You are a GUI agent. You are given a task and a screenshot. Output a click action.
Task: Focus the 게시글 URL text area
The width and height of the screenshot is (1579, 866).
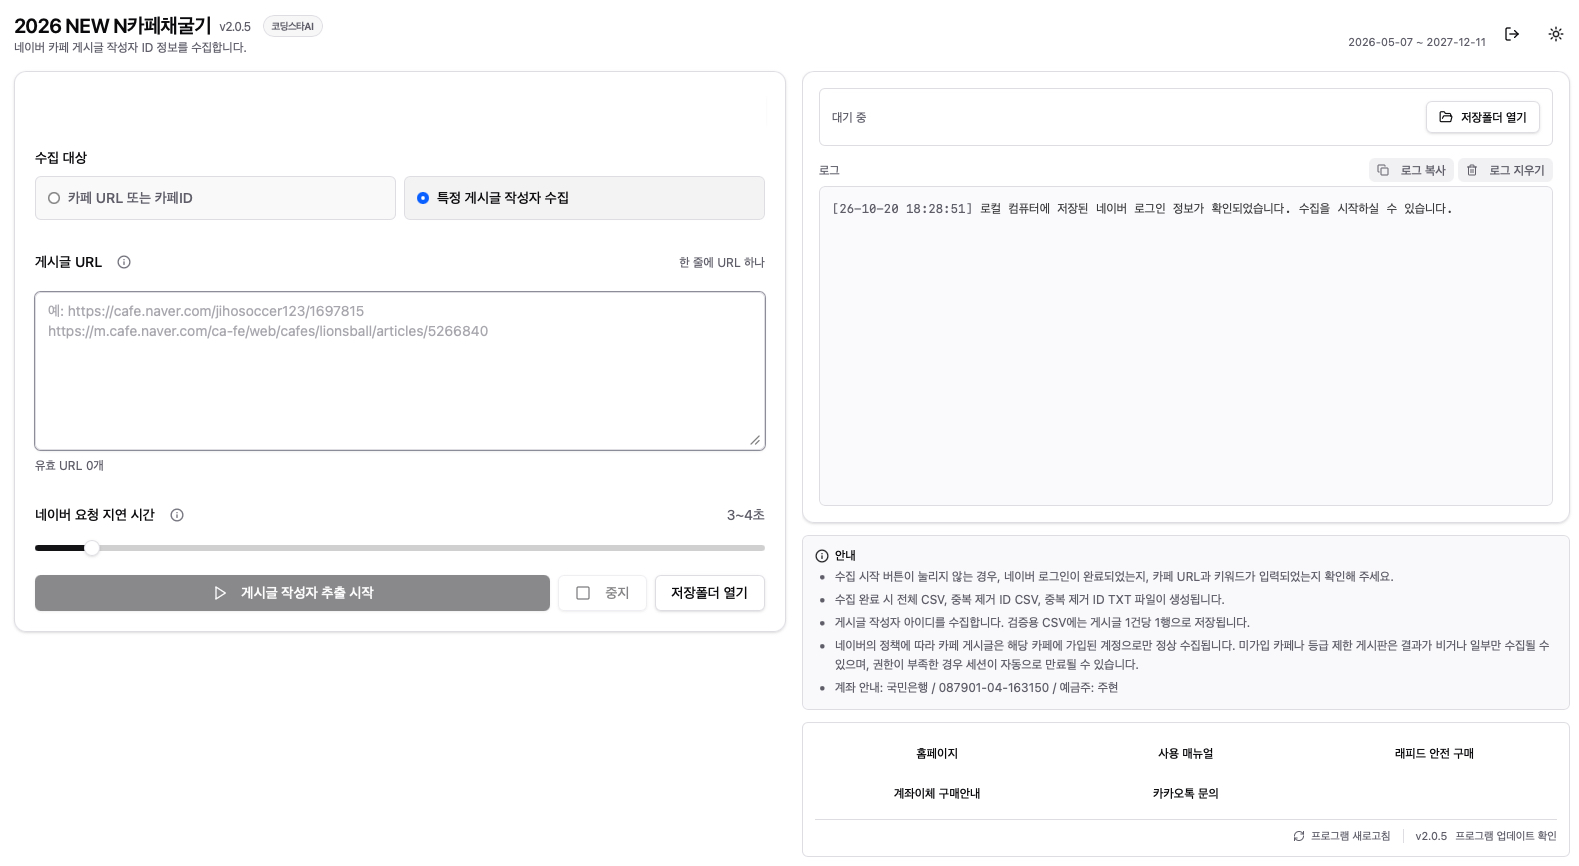(x=400, y=371)
